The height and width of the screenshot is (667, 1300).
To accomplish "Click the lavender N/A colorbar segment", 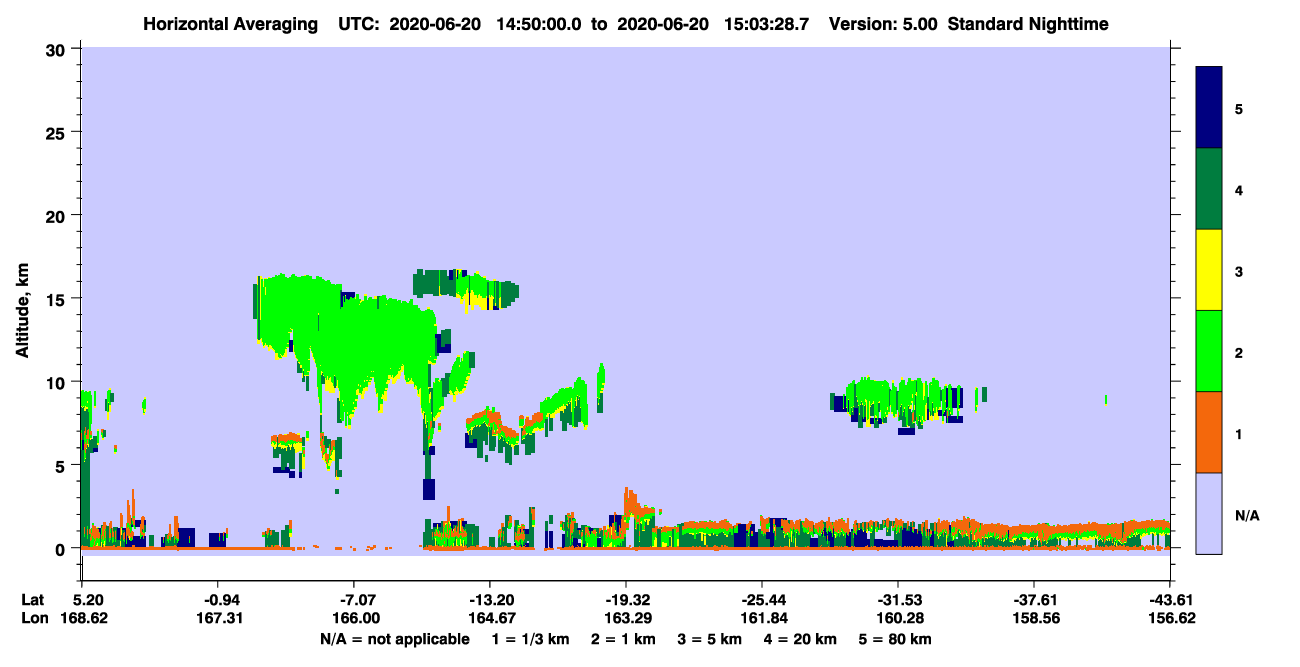I will pyautogui.click(x=1209, y=513).
